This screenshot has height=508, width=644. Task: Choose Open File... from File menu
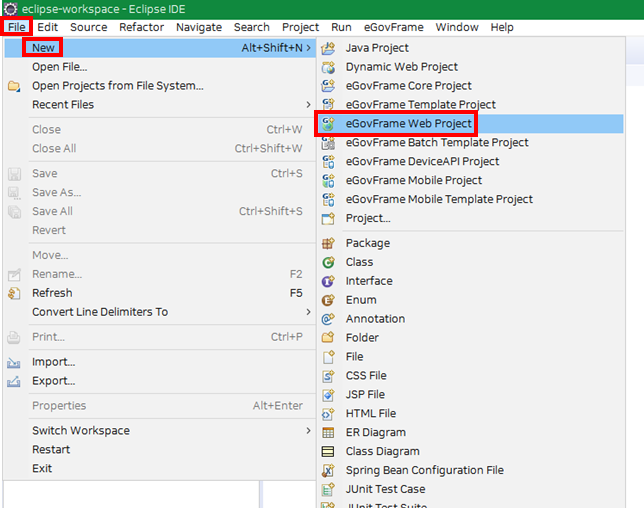(x=159, y=67)
